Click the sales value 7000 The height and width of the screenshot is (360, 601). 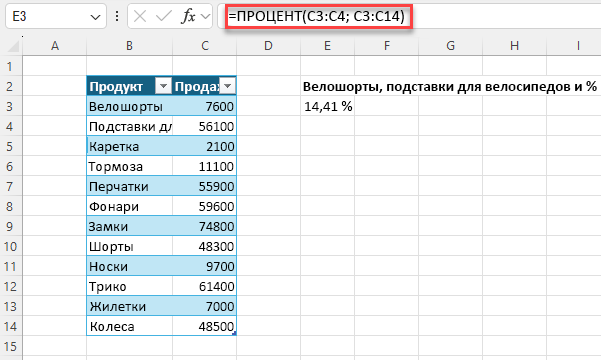pos(205,306)
